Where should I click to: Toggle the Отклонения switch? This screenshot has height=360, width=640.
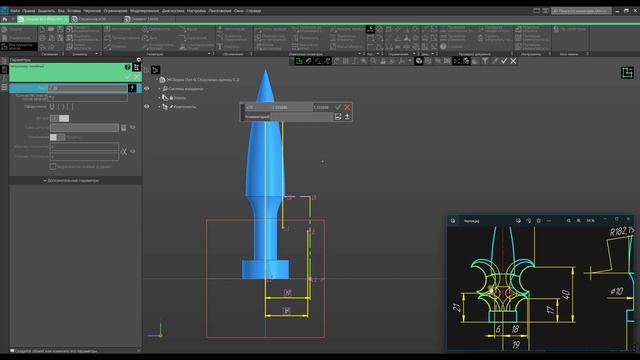(x=58, y=137)
